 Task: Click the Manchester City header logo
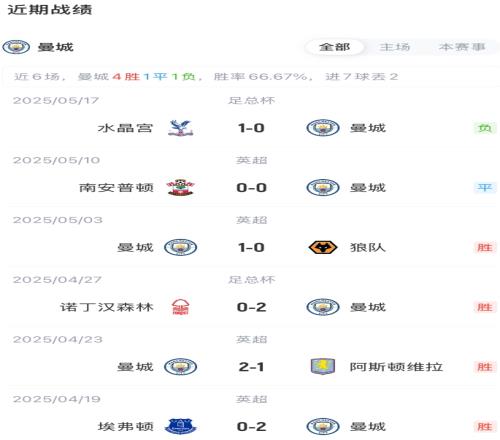click(16, 47)
